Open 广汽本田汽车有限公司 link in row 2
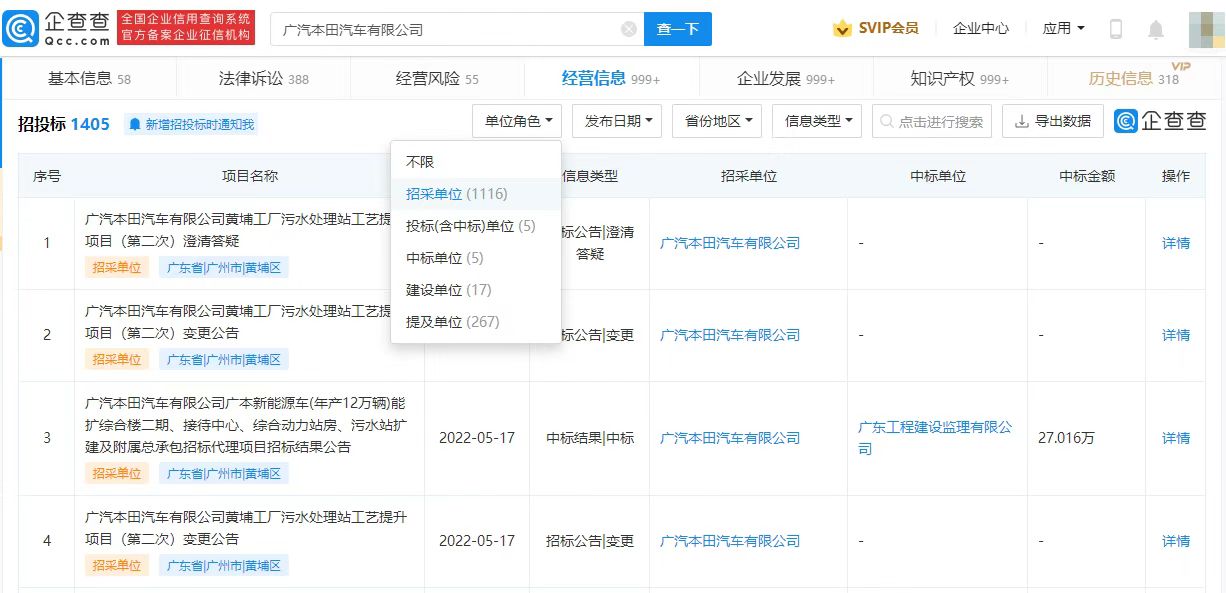 (x=730, y=335)
